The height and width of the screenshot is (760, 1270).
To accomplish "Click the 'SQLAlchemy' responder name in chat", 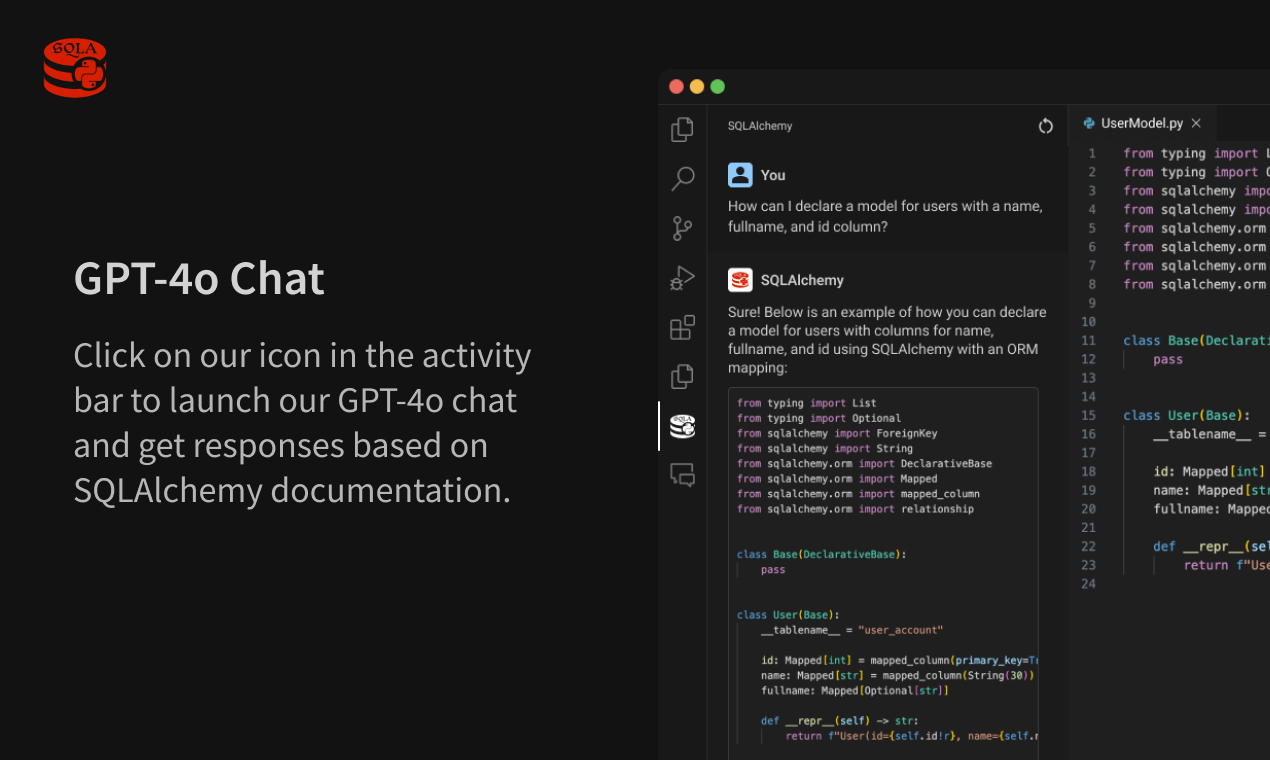I will (802, 280).
